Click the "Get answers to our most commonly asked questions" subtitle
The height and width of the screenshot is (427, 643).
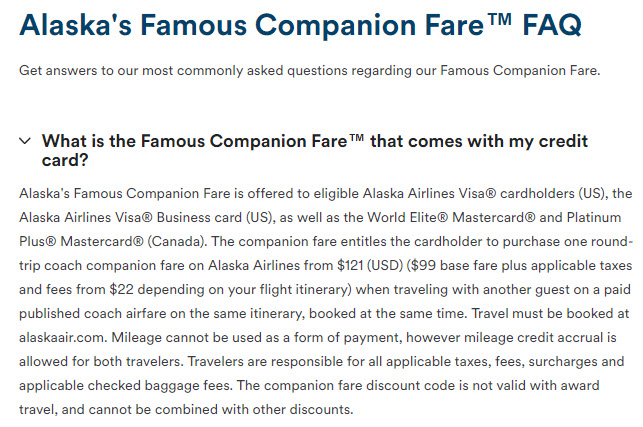[310, 71]
